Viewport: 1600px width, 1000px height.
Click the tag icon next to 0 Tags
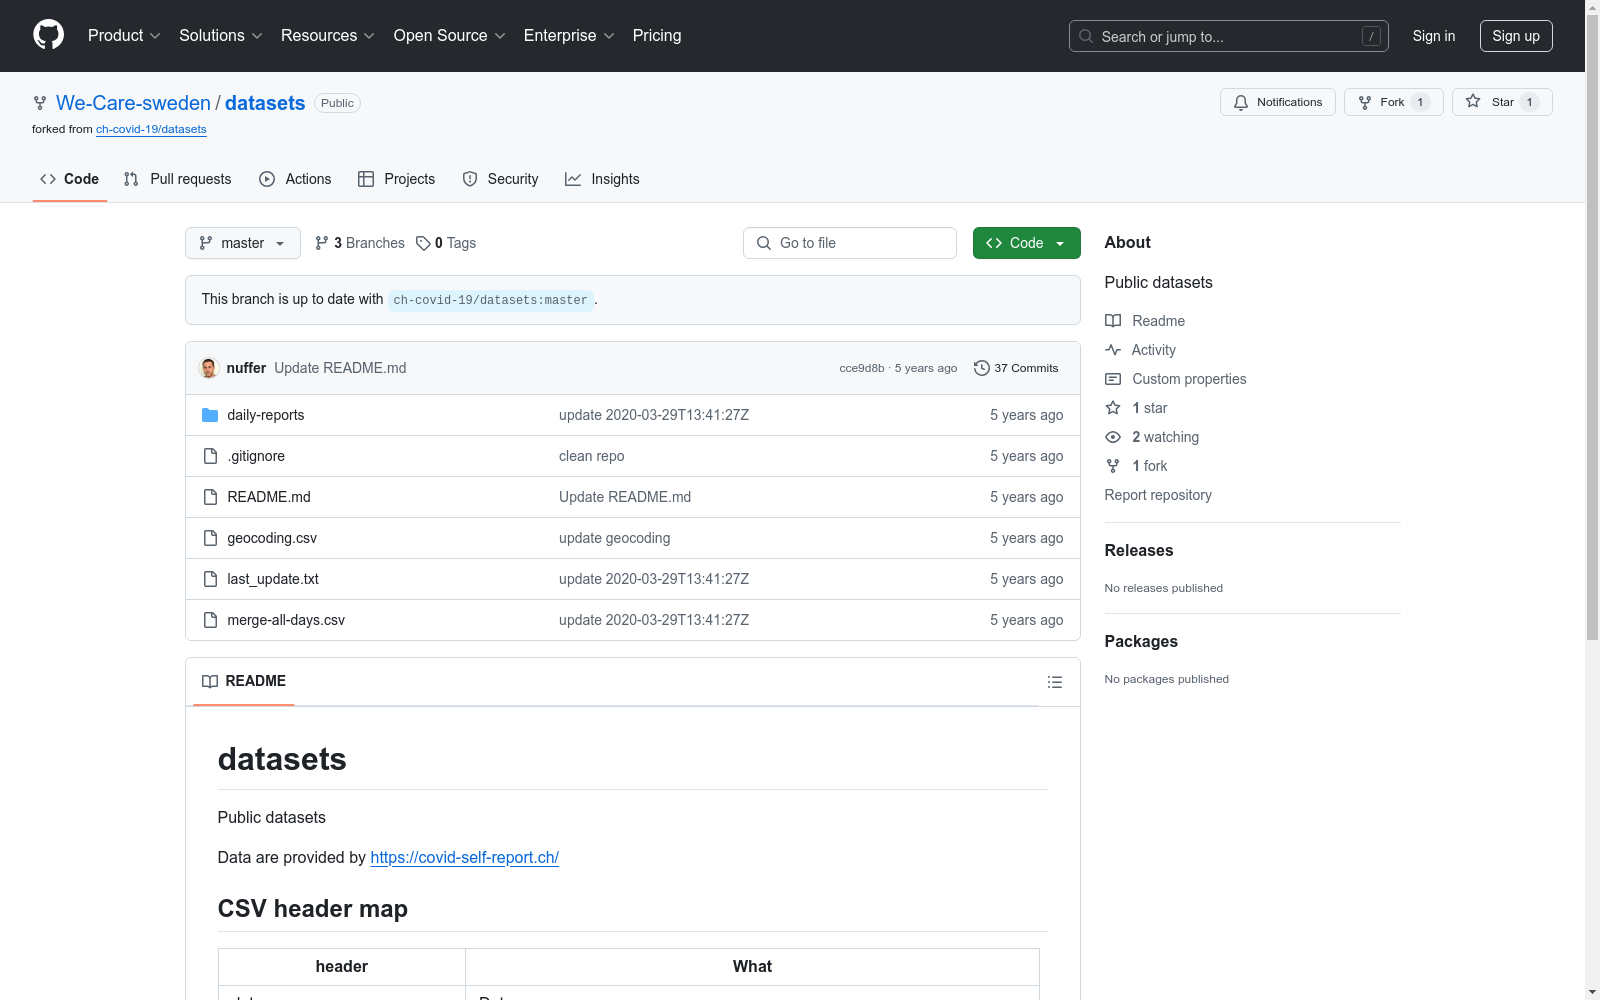coord(423,243)
